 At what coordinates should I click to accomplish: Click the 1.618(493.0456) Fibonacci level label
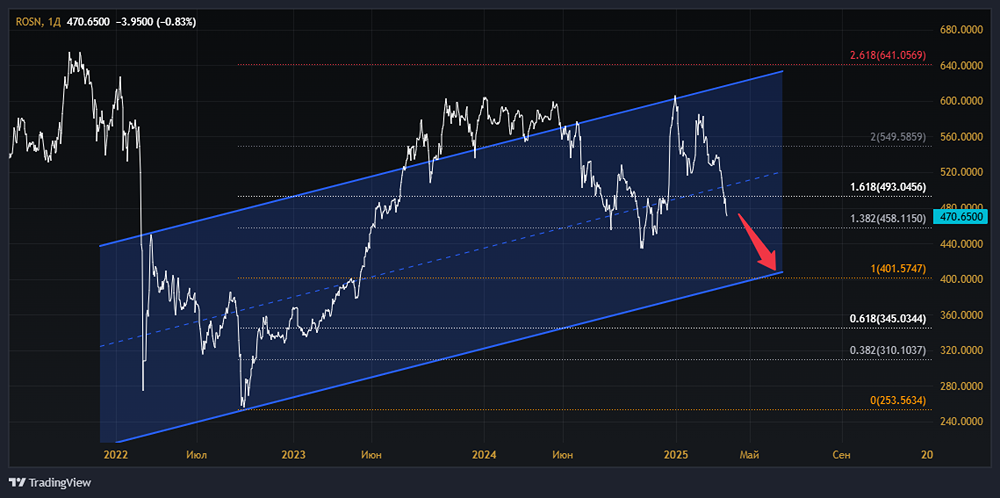(887, 187)
